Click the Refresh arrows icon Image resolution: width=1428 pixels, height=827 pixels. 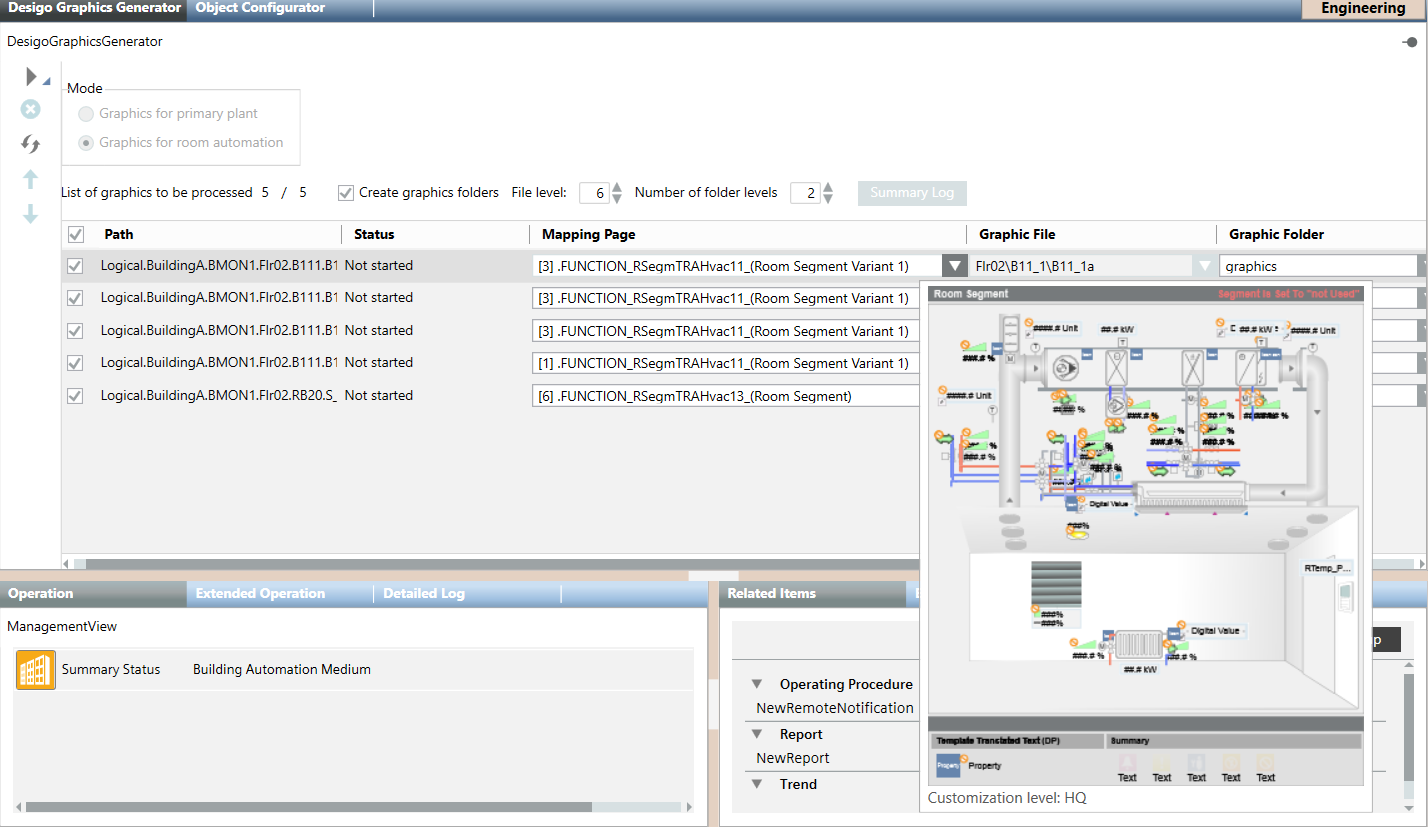[x=31, y=144]
